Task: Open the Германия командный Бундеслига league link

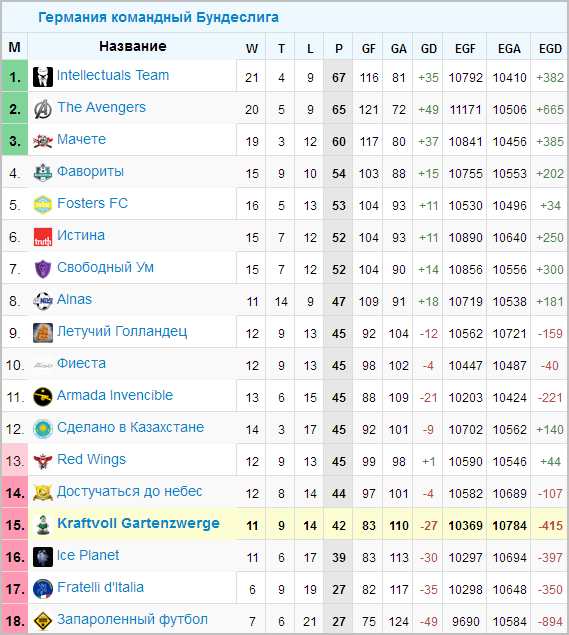Action: click(x=158, y=17)
